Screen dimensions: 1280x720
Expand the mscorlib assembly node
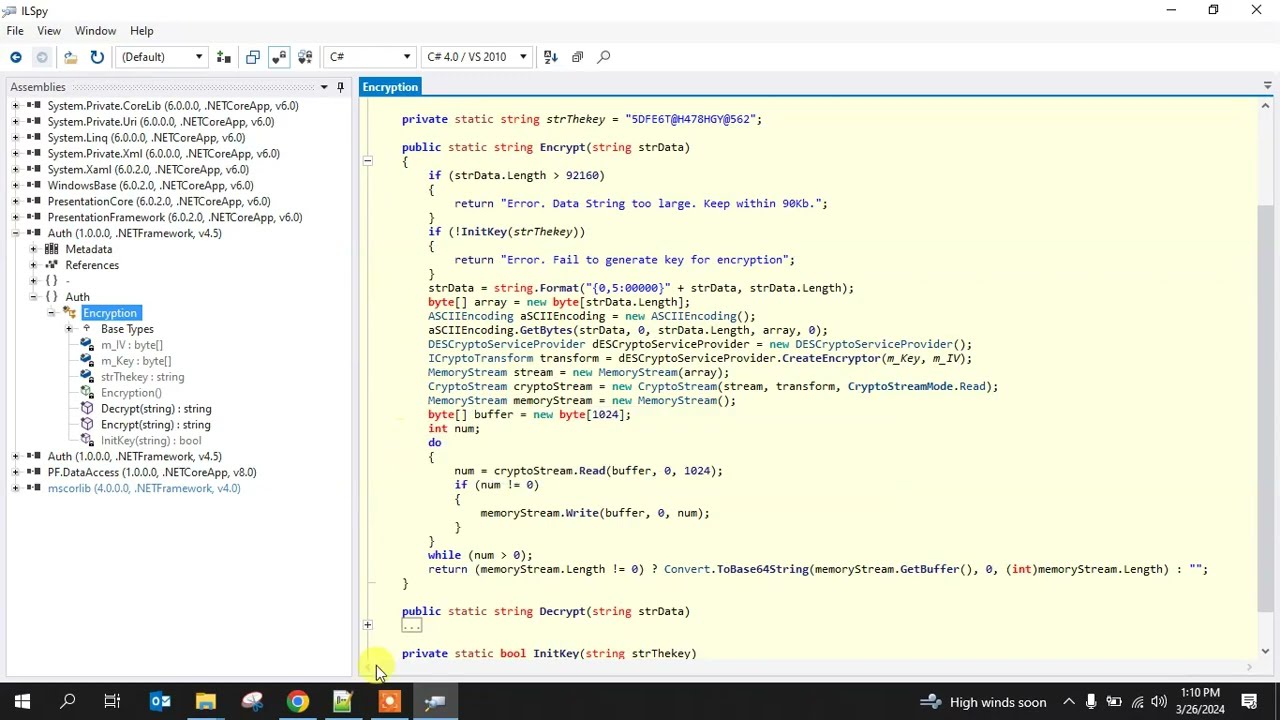pos(15,489)
